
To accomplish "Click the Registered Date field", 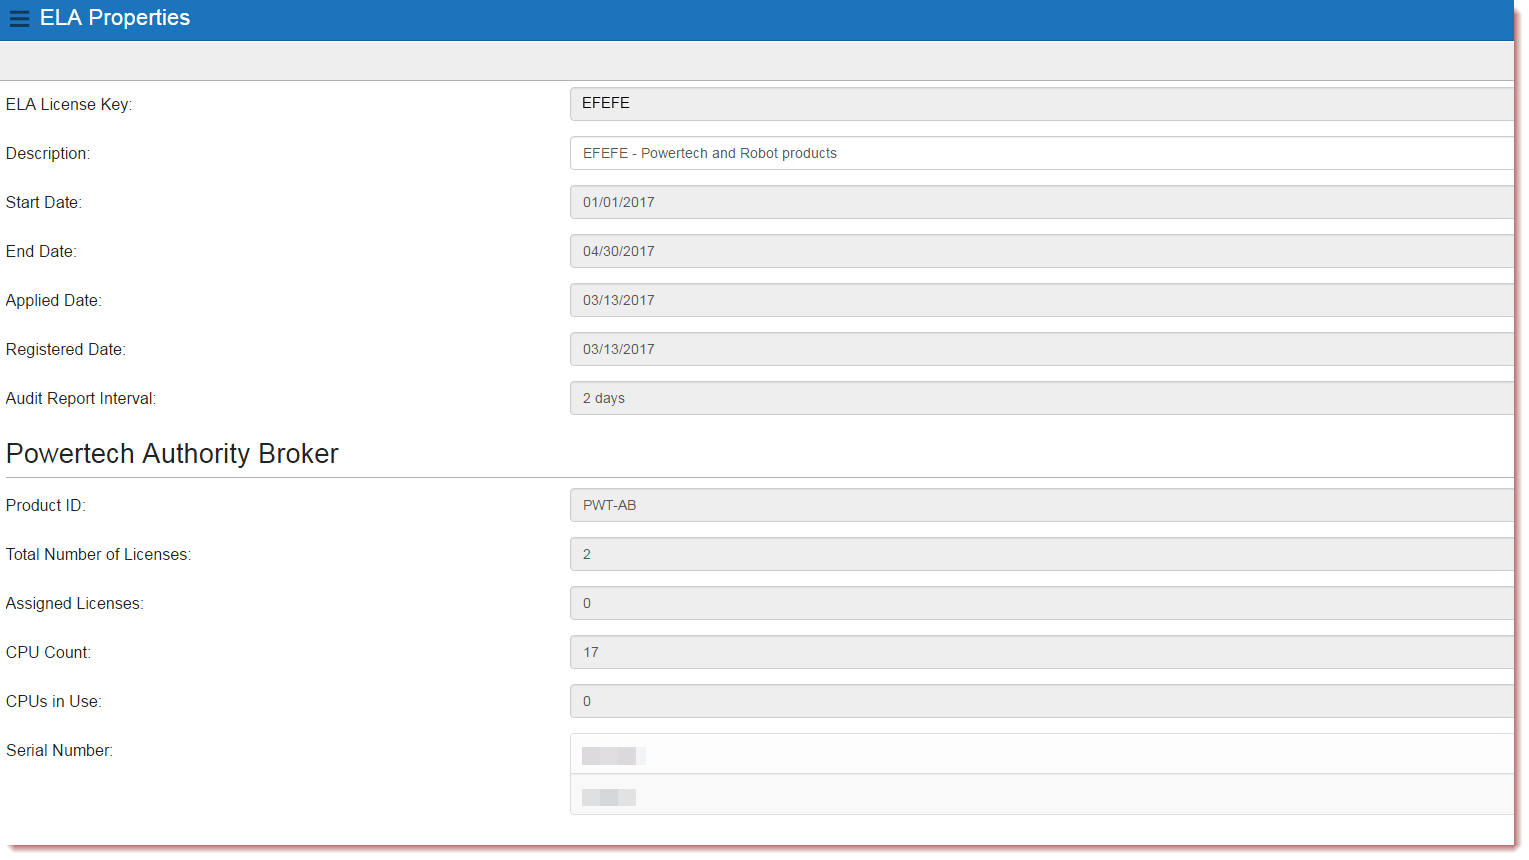I will tap(1042, 349).
